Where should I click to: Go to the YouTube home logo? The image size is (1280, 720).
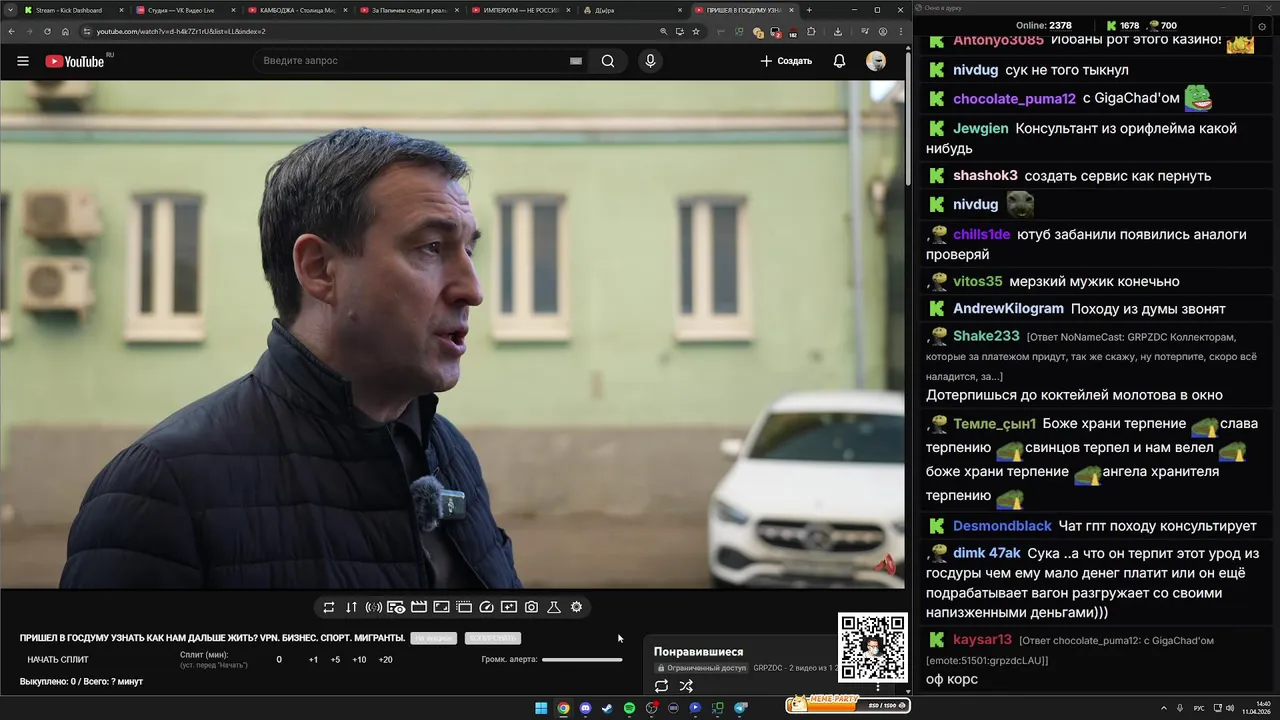76,61
